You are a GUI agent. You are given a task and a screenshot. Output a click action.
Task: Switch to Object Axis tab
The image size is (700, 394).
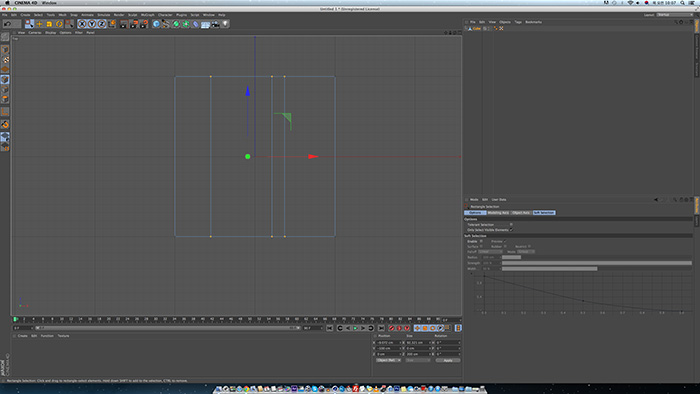(521, 213)
